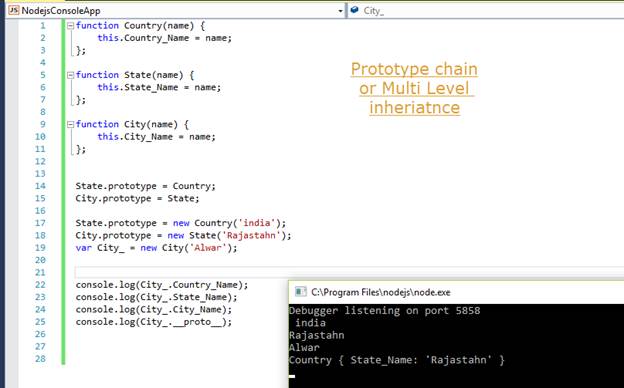The width and height of the screenshot is (624, 388).
Task: Click 'this.State_Name = name;' code line
Action: [x=159, y=88]
